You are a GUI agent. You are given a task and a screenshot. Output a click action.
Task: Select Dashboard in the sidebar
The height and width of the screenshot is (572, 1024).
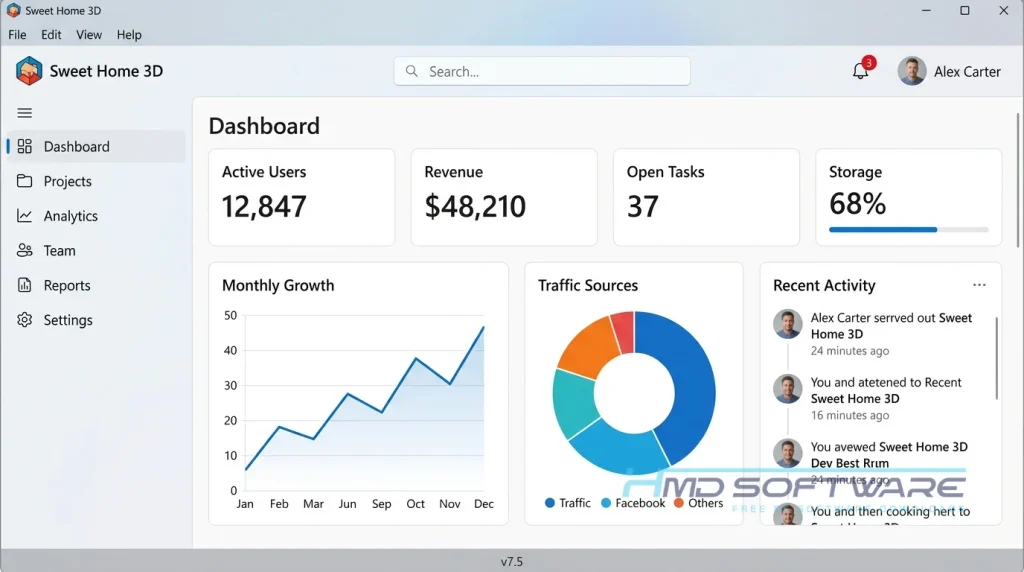pyautogui.click(x=97, y=146)
